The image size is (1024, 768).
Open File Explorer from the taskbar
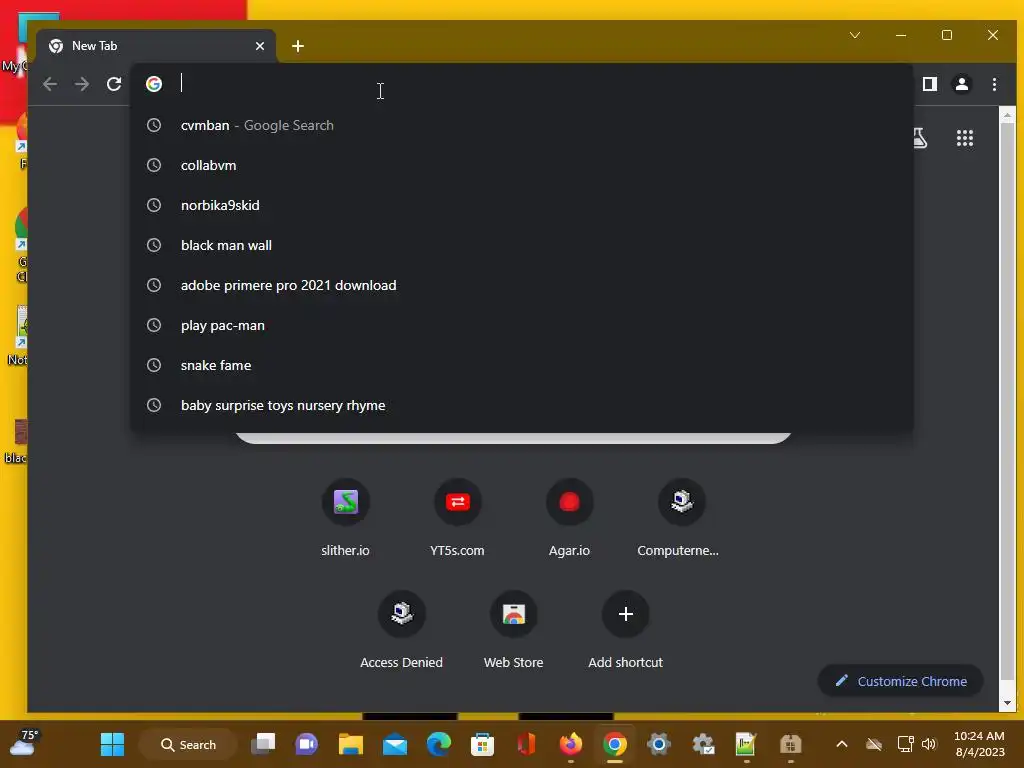click(351, 744)
